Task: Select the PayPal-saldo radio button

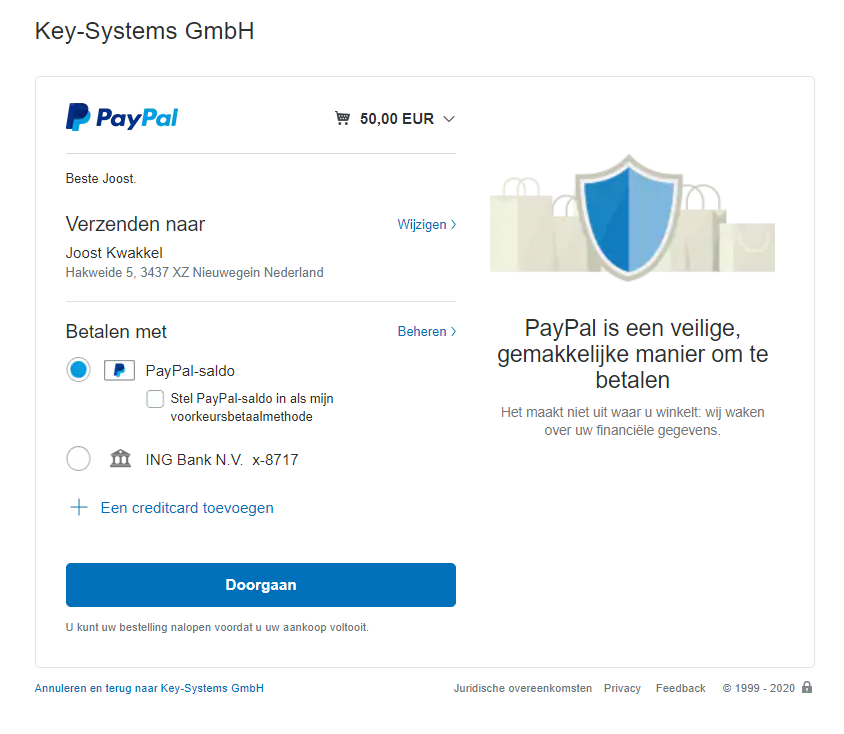Action: coord(78,370)
